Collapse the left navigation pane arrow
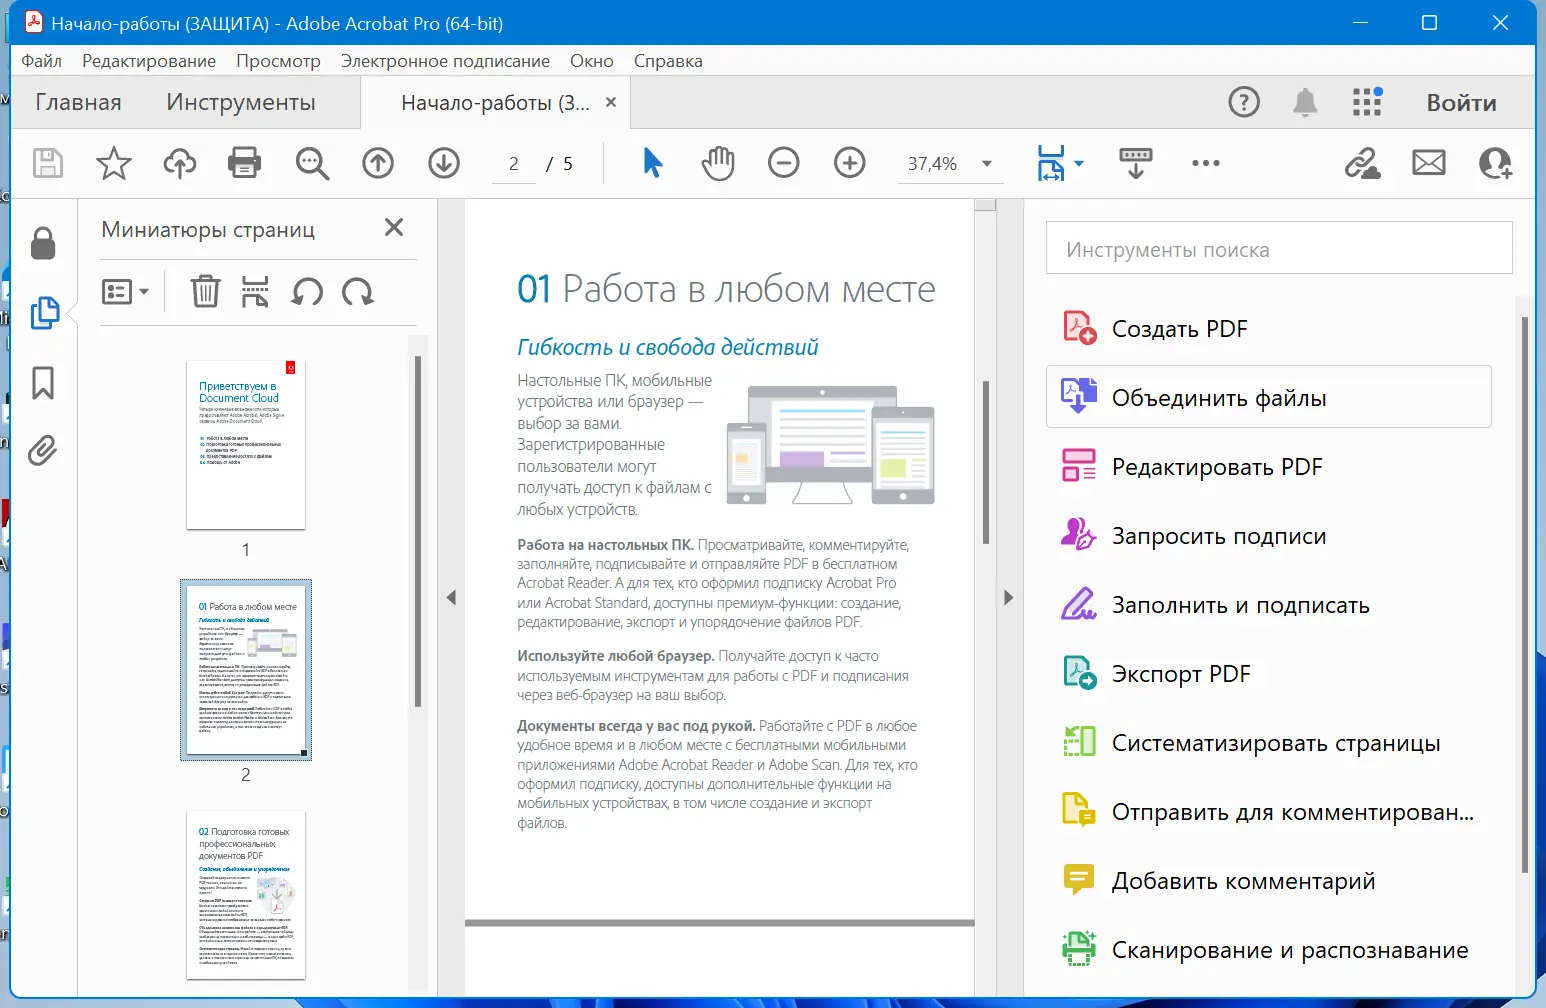 (x=451, y=598)
